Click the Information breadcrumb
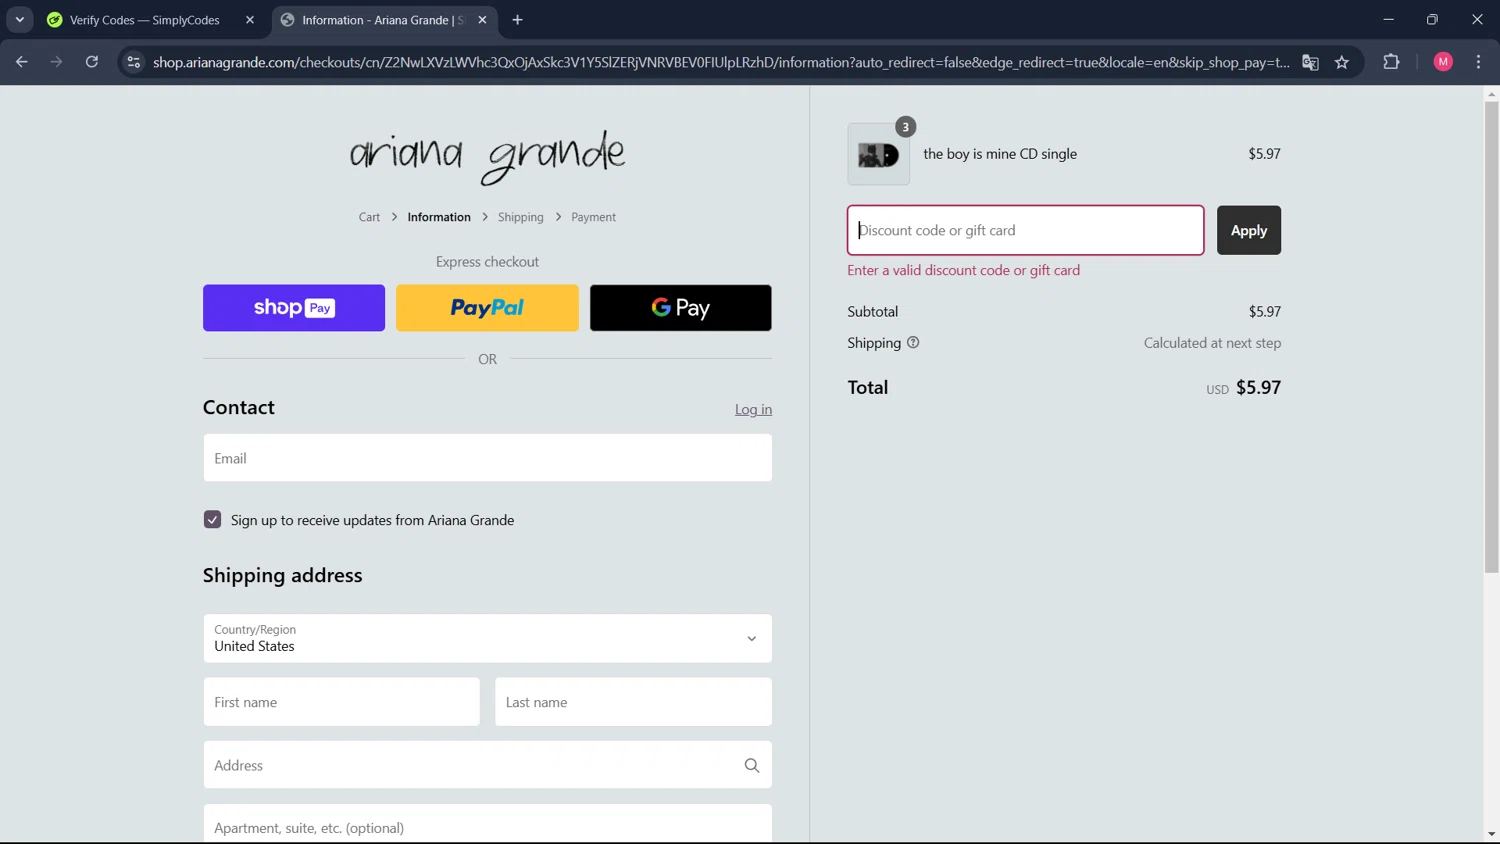Viewport: 1500px width, 844px height. click(x=439, y=217)
